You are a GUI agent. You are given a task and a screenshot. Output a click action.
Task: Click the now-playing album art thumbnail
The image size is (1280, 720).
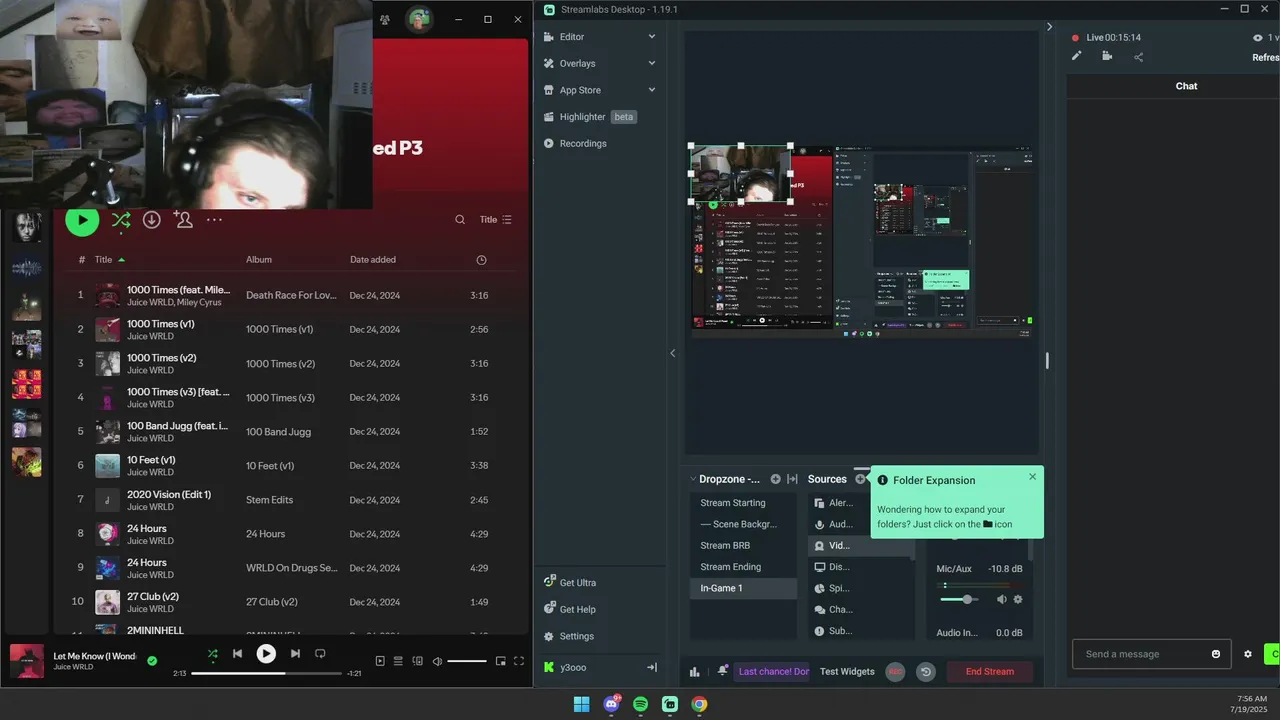(27, 661)
